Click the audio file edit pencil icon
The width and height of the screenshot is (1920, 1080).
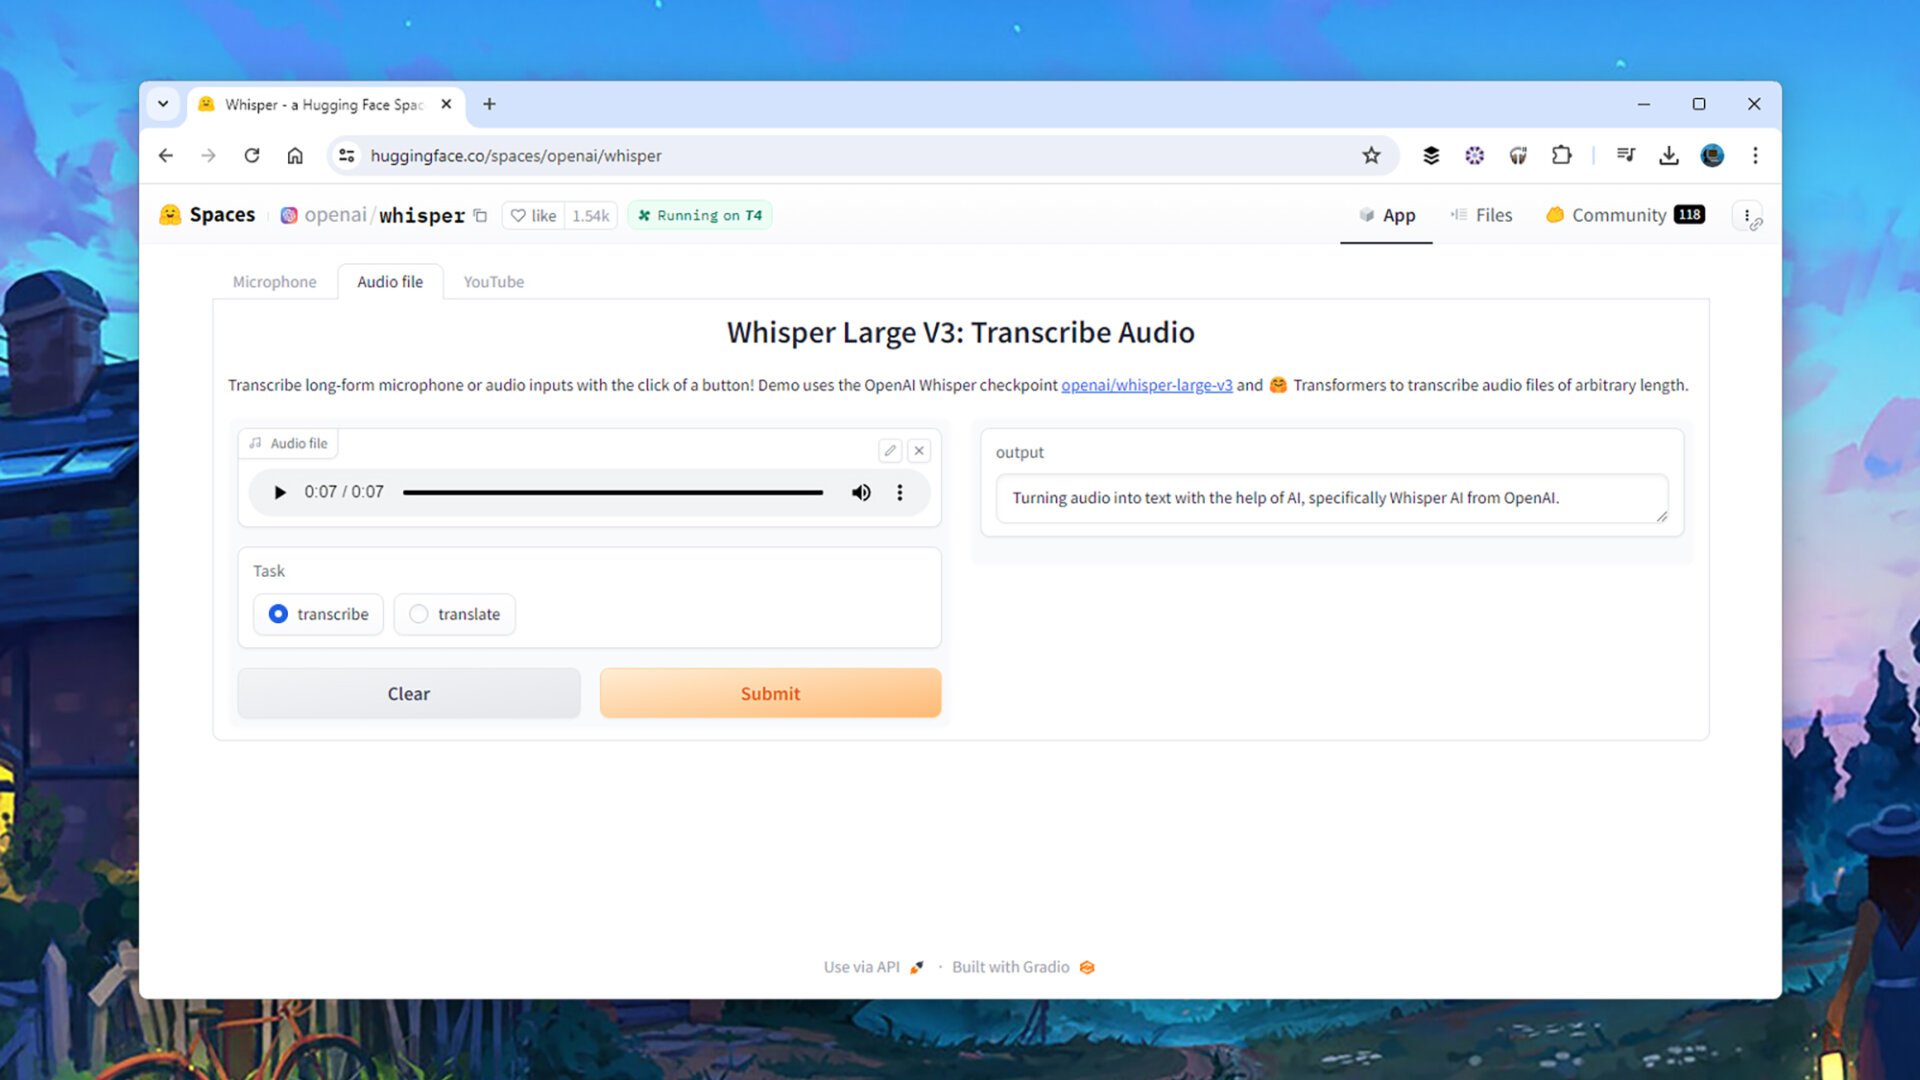890,448
